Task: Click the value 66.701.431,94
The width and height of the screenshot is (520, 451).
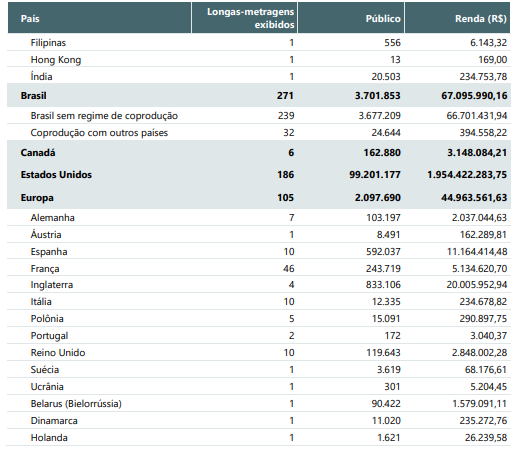Action: [x=477, y=116]
